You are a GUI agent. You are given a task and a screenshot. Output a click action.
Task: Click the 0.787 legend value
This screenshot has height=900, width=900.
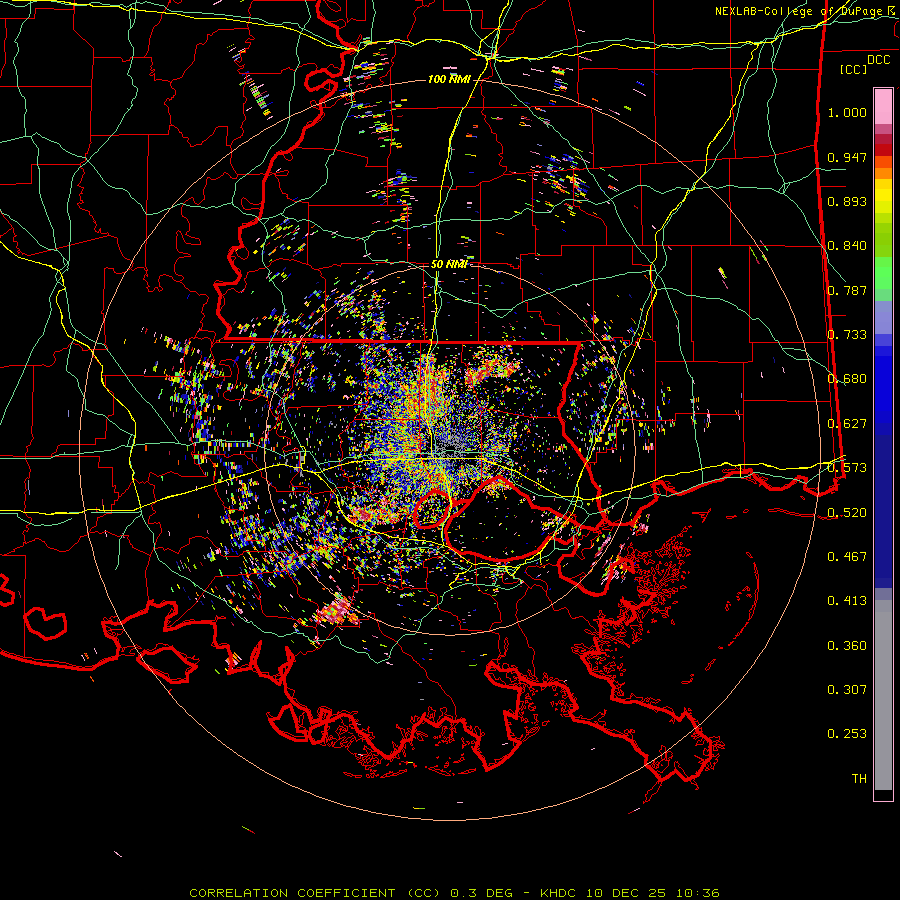847,290
